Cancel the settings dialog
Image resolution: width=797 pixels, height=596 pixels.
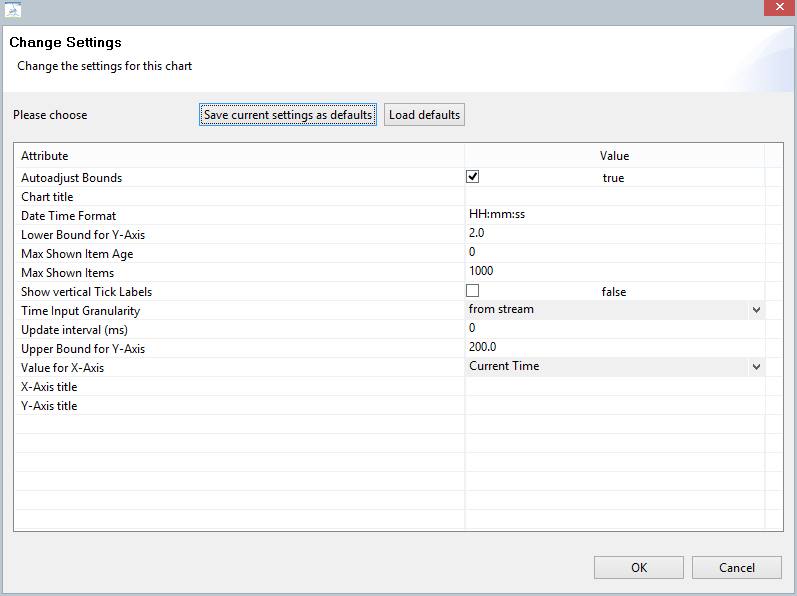[736, 568]
